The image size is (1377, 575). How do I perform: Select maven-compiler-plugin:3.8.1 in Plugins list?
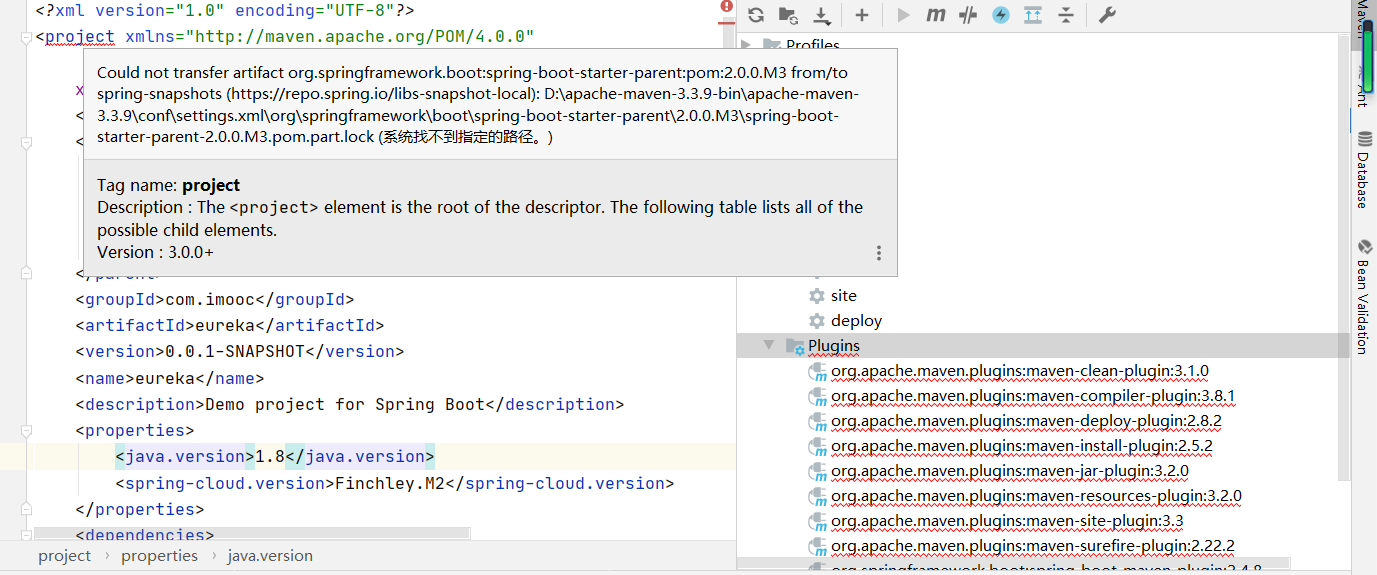[x=1032, y=396]
